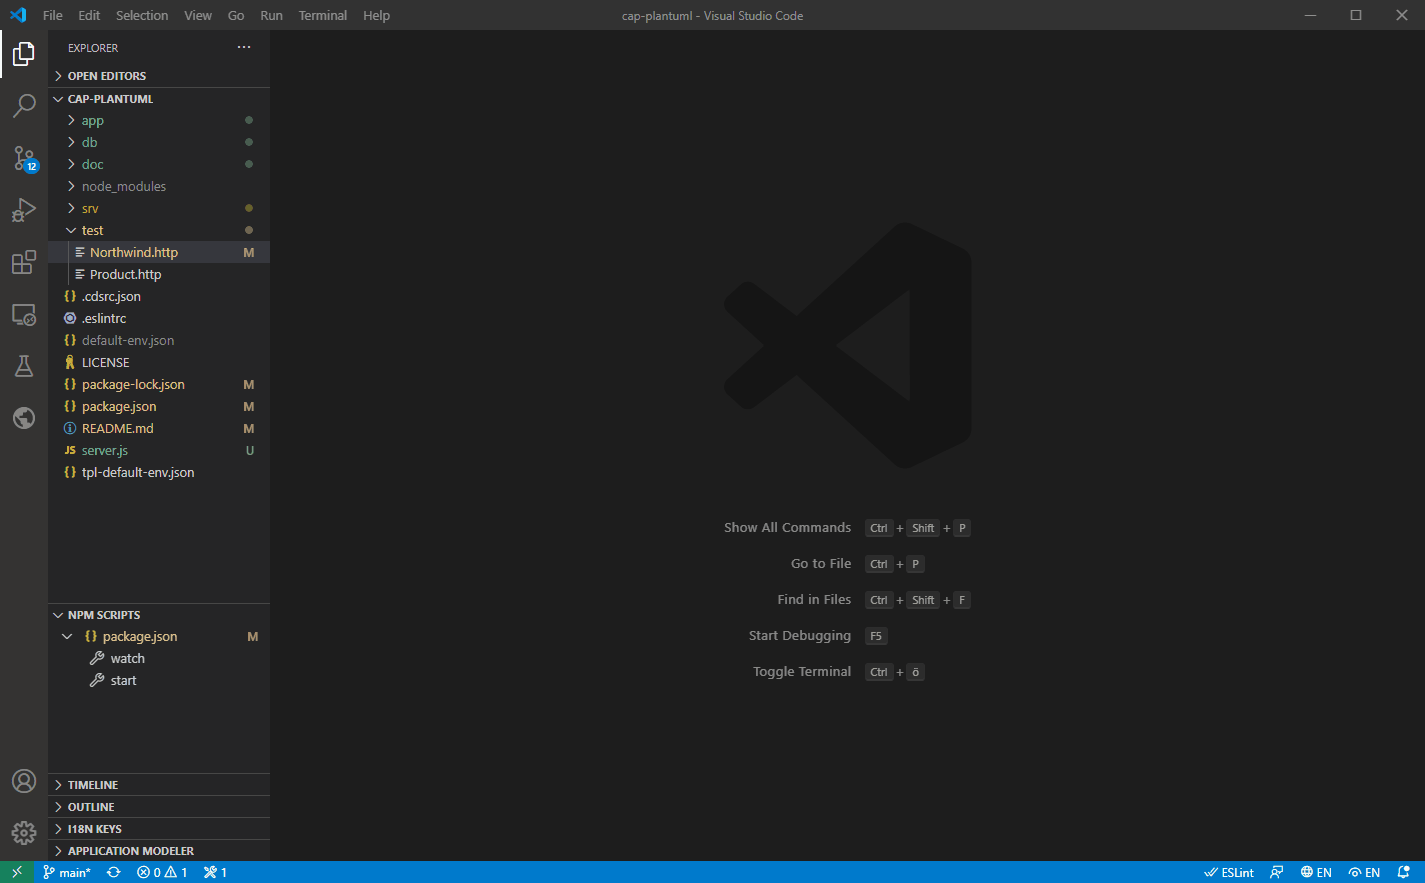Open the Manage gear icon
This screenshot has height=883, width=1425.
24,832
